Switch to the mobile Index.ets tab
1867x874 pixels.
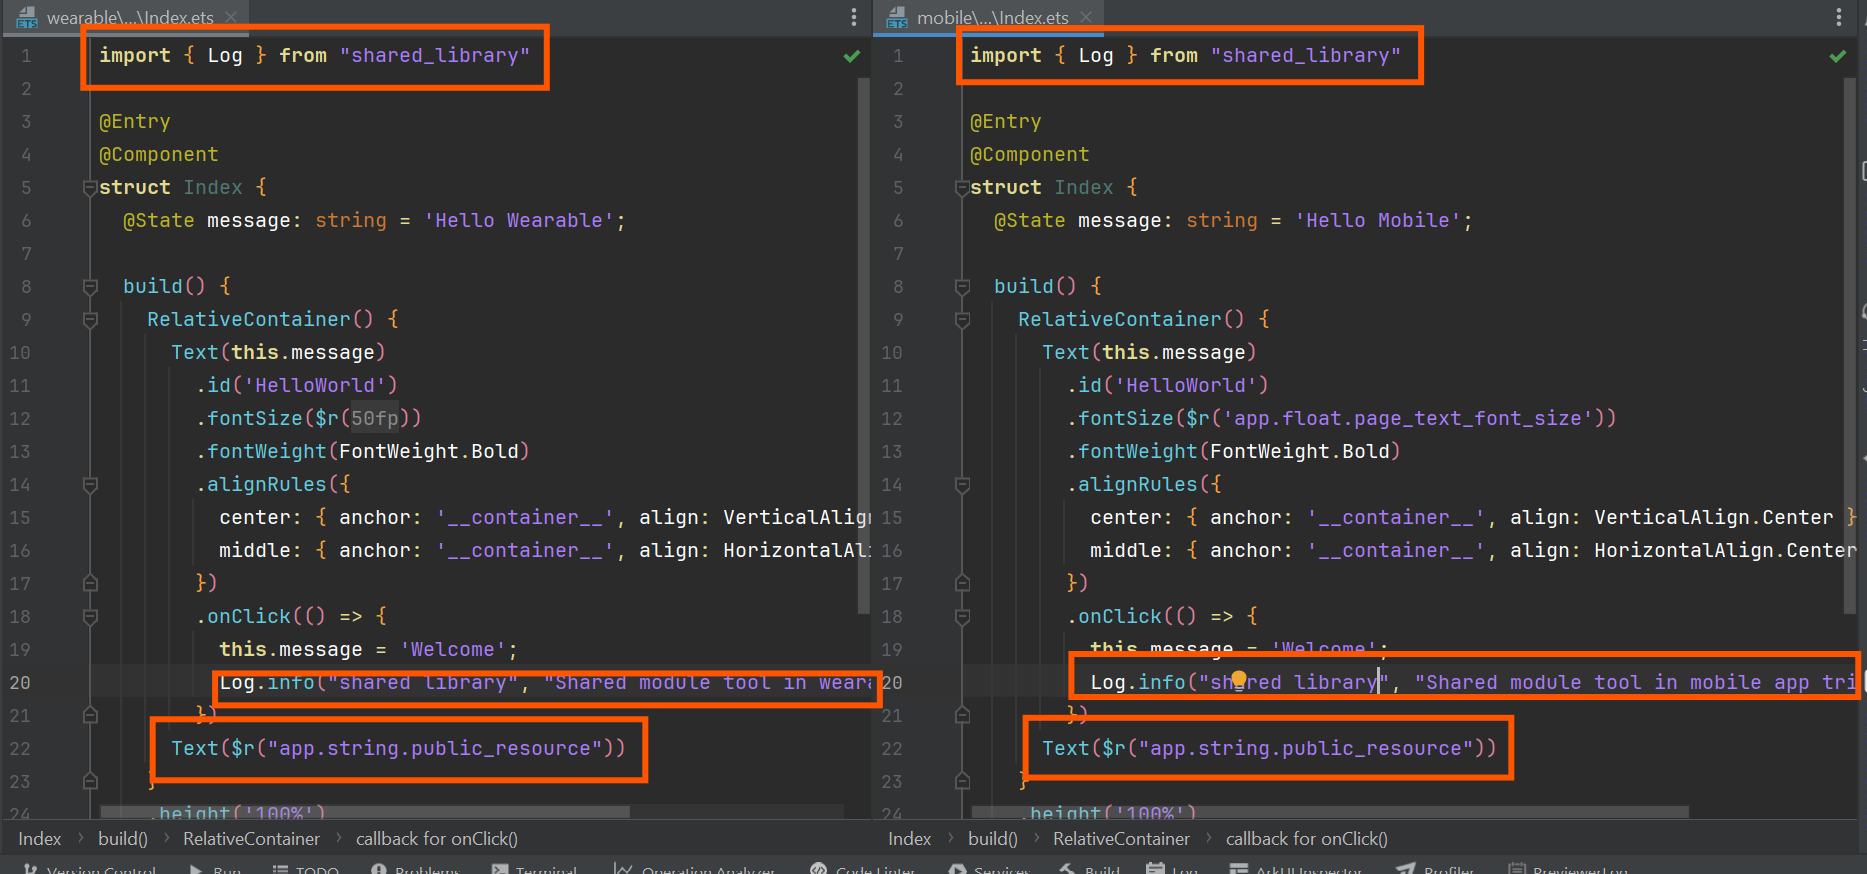pos(992,18)
